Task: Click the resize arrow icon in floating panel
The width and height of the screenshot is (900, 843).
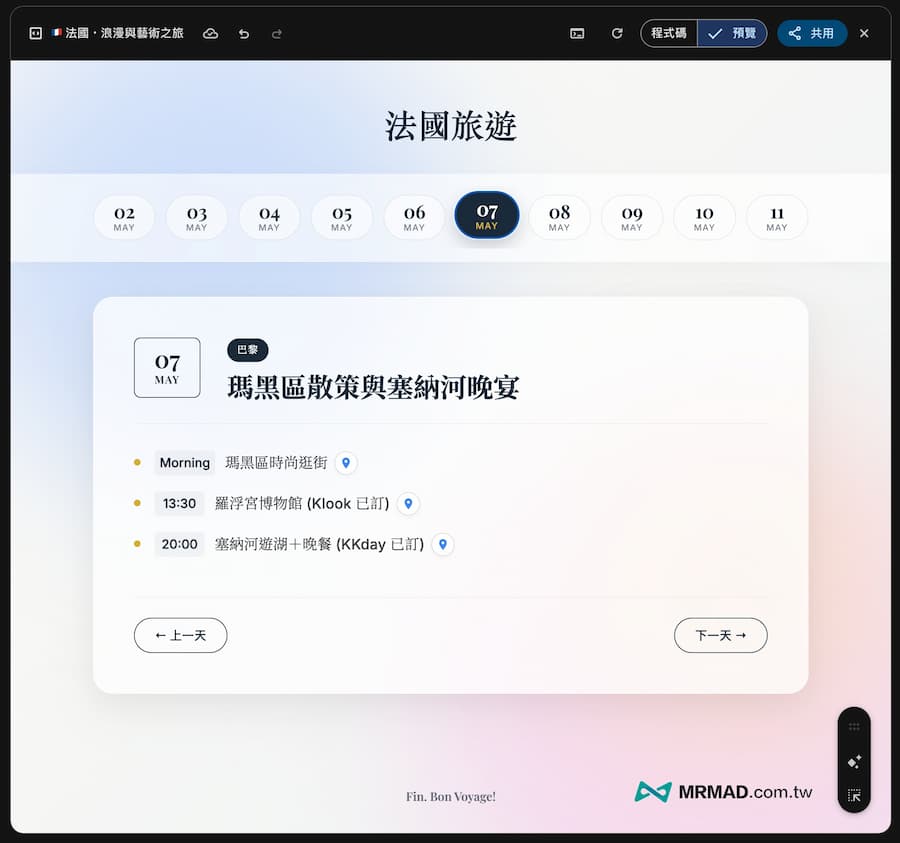Action: [854, 796]
